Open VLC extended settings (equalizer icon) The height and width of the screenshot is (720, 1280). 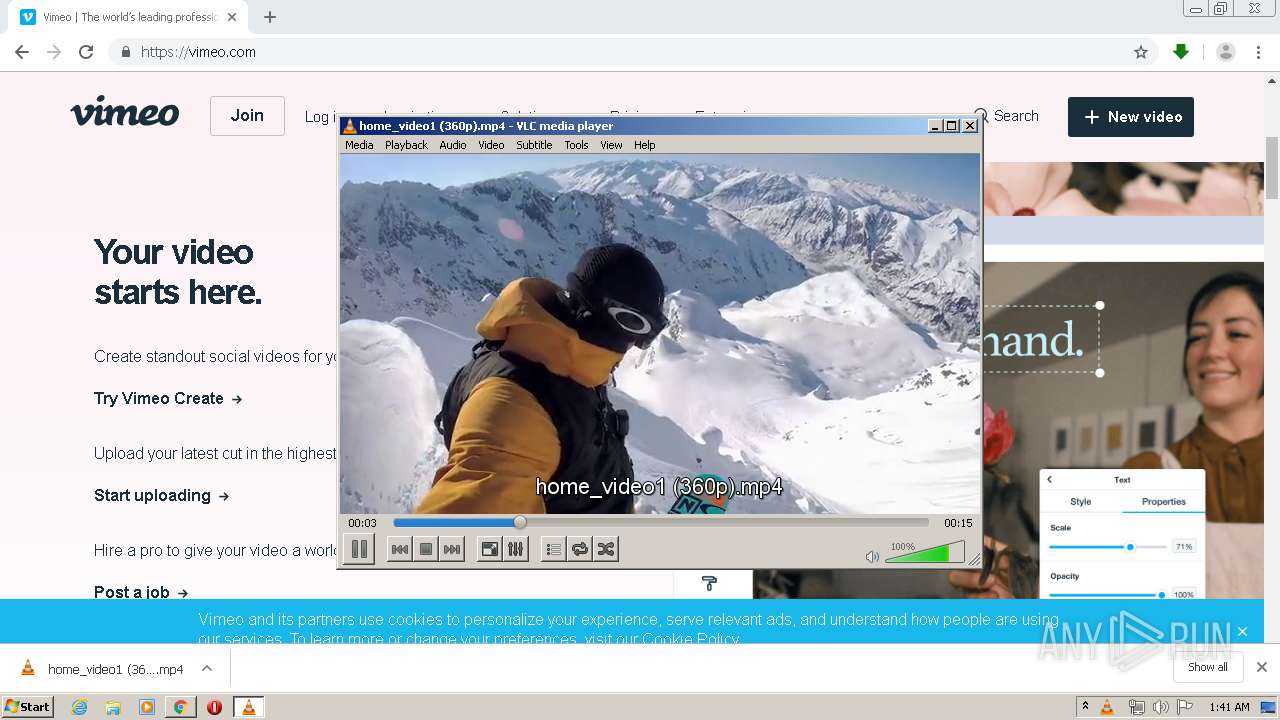(515, 549)
